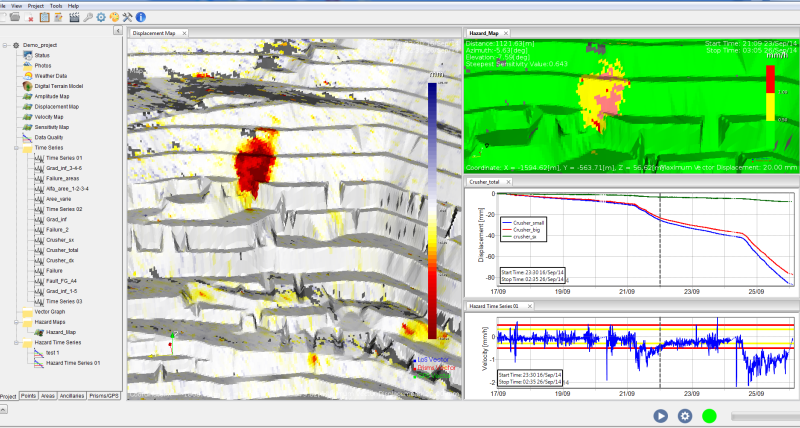
Task: Click the clipboard icon in toolbar
Action: coord(46,18)
